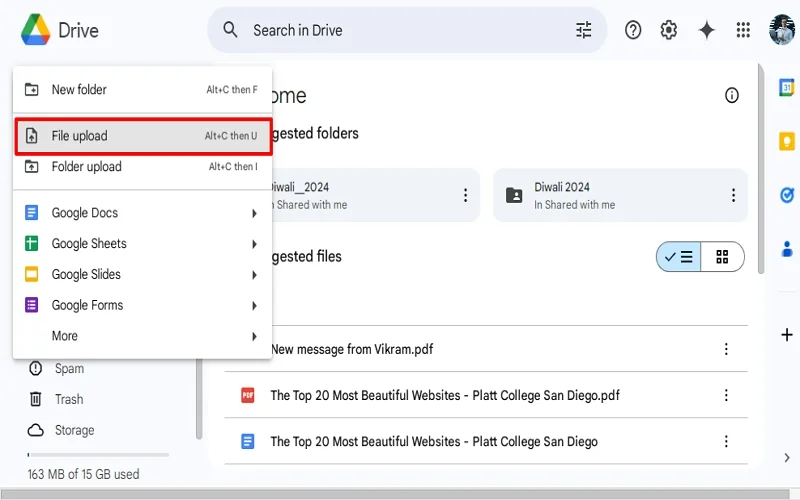Switch to list layout view
This screenshot has width=800, height=500.
pyautogui.click(x=679, y=257)
